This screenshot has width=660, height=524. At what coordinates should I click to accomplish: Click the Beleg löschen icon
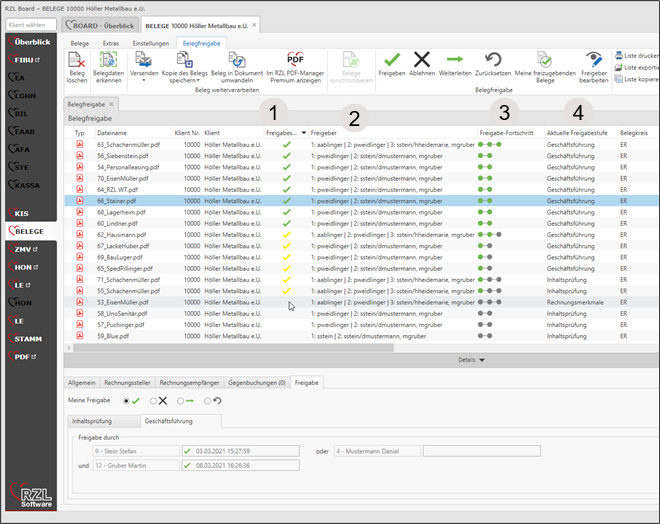(77, 61)
